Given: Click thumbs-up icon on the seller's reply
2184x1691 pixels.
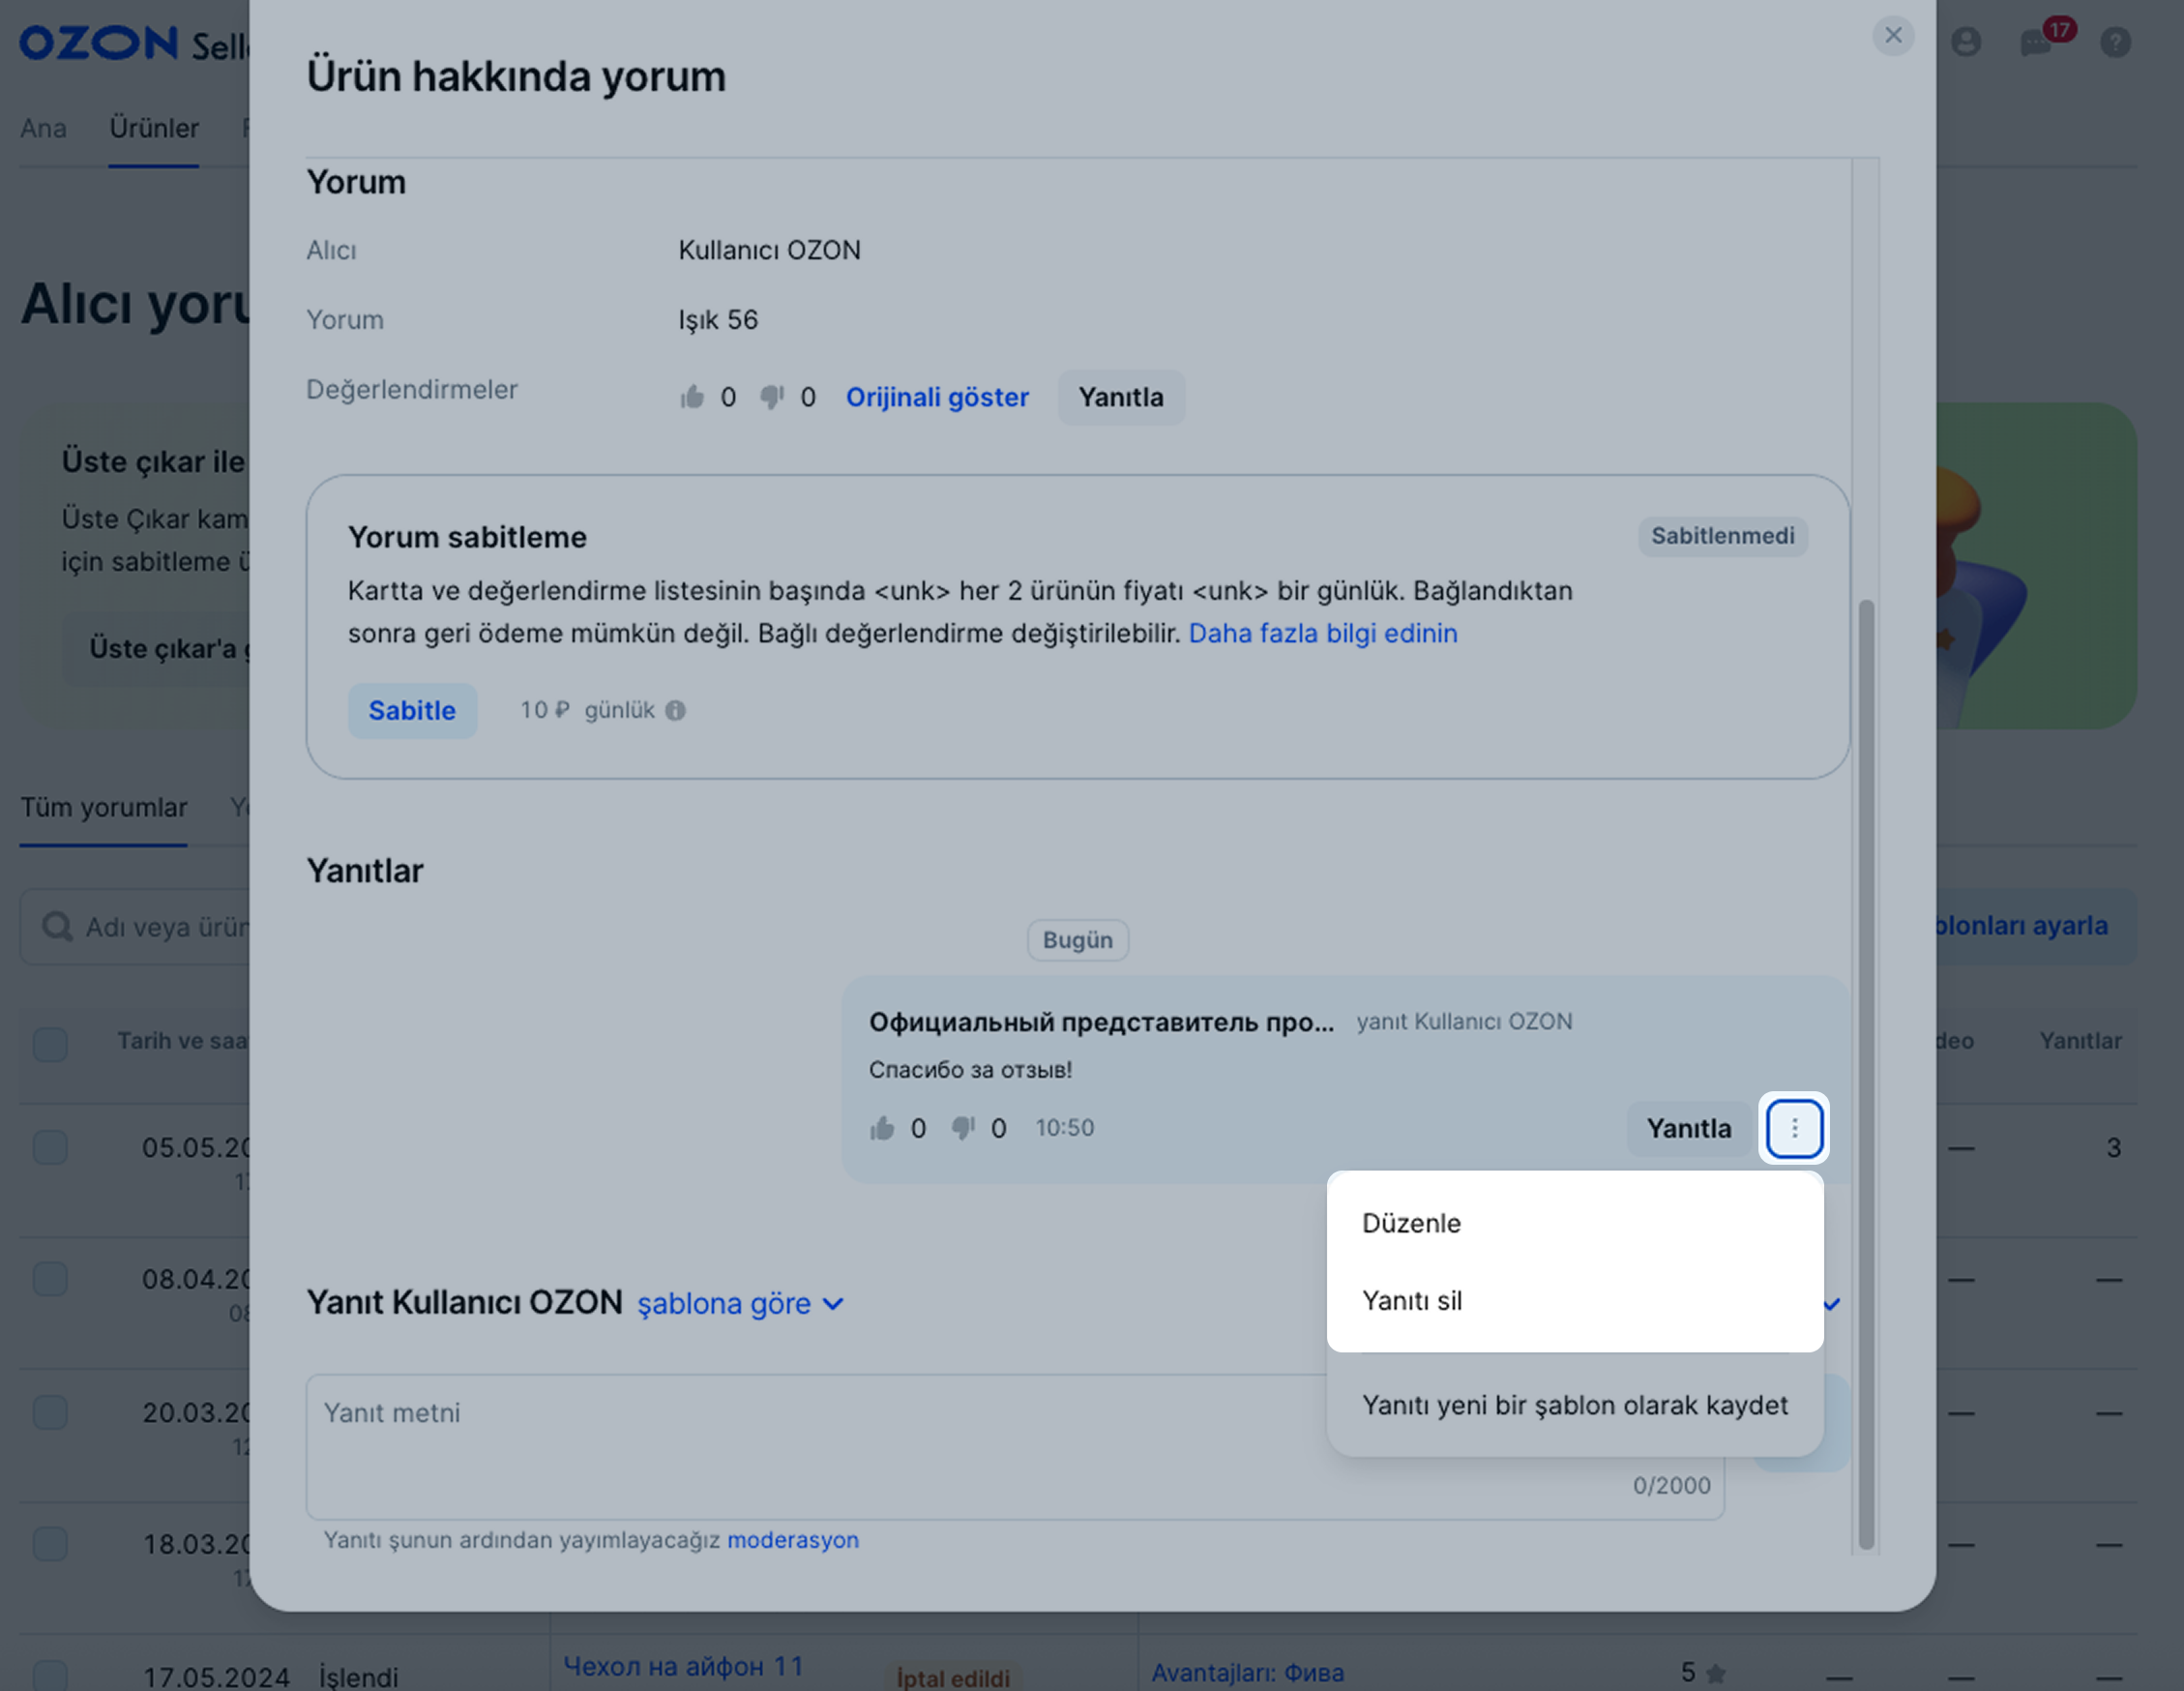Looking at the screenshot, I should [882, 1128].
